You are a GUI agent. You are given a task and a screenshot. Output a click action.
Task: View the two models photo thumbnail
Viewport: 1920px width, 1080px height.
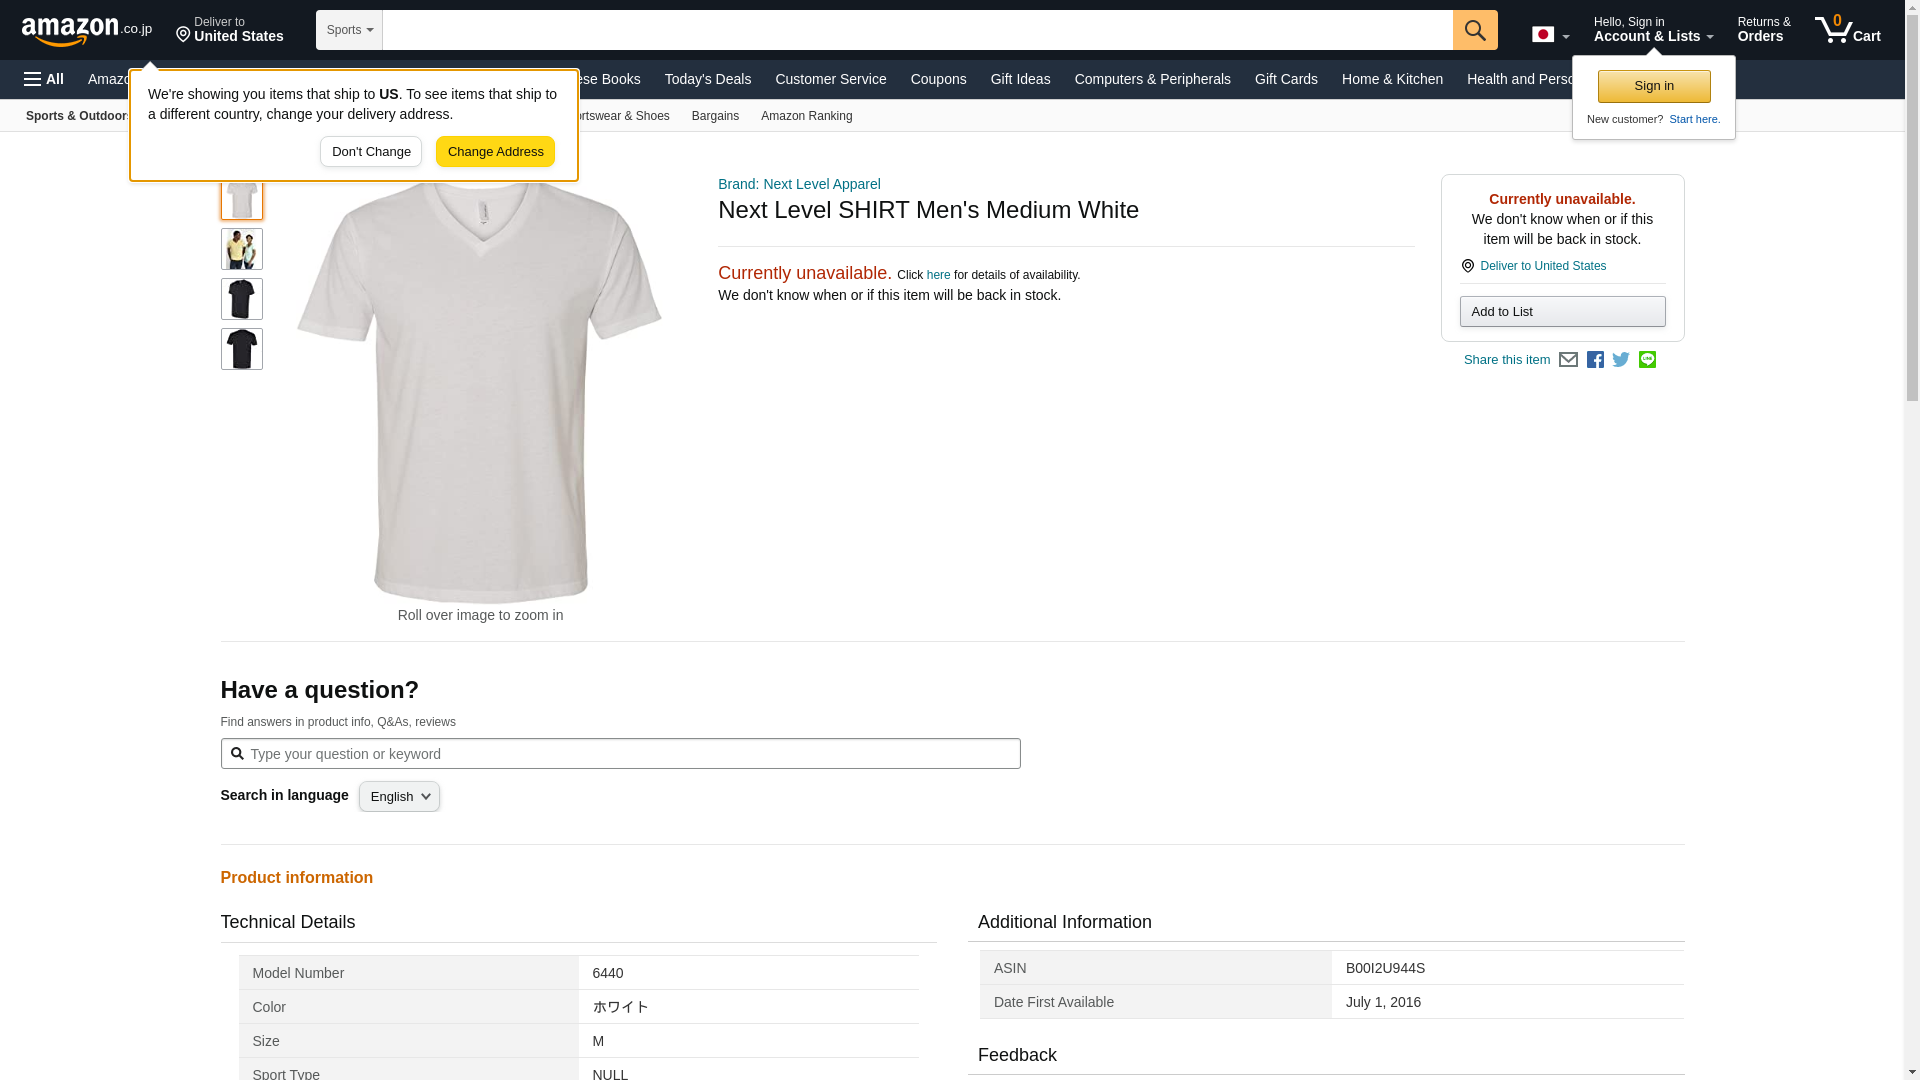coord(241,249)
